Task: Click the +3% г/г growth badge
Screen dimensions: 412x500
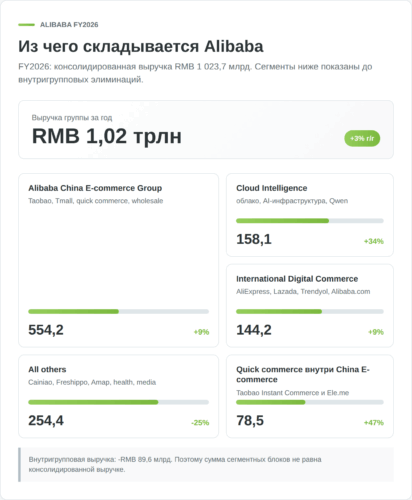Action: [x=362, y=138]
